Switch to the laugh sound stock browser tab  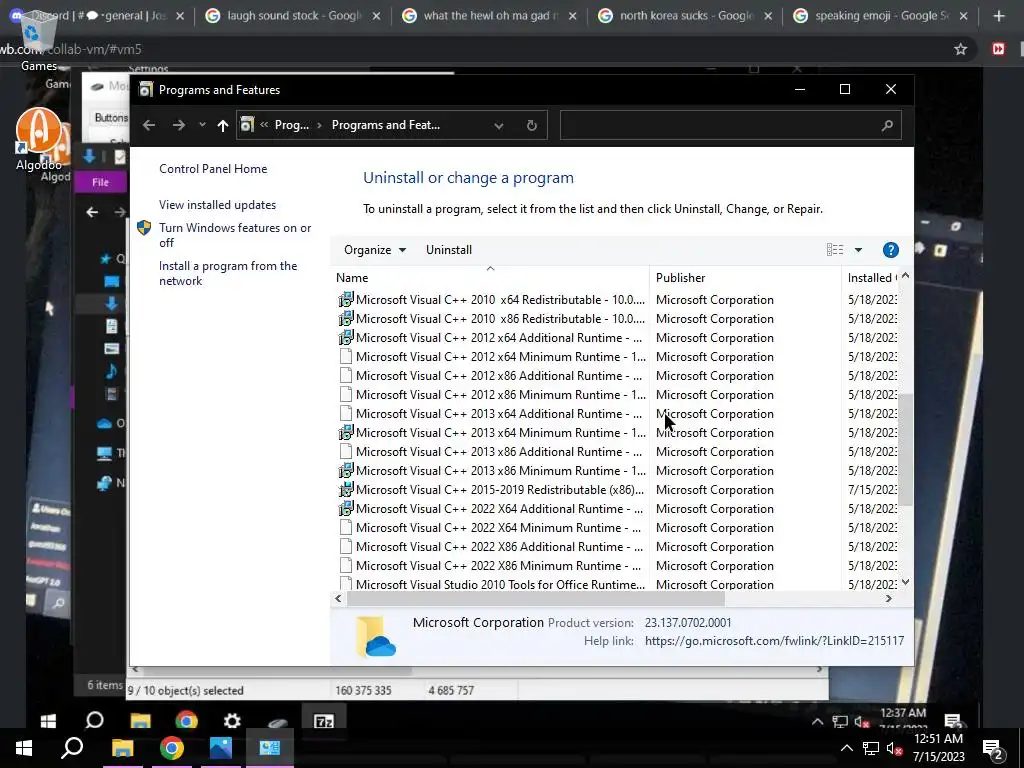tap(294, 16)
